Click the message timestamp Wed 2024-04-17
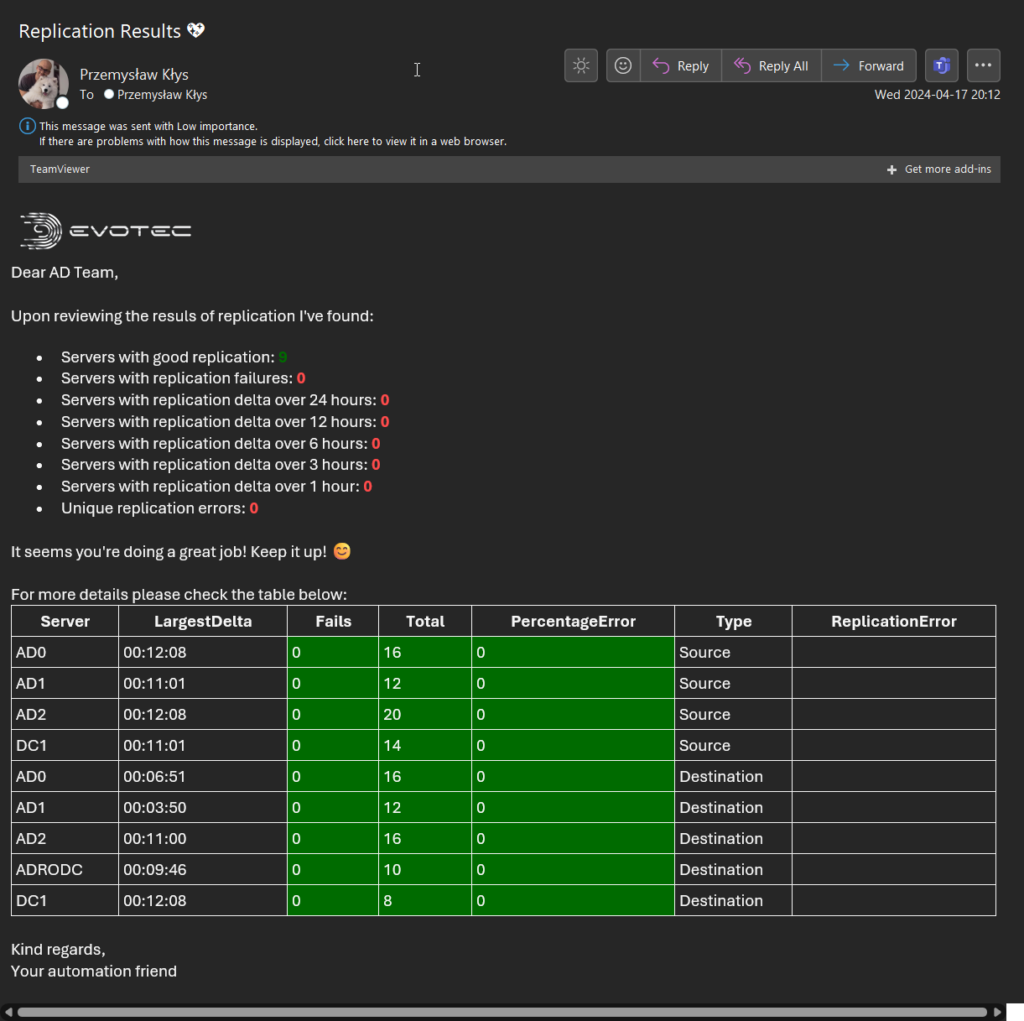The width and height of the screenshot is (1024, 1021). [x=937, y=95]
